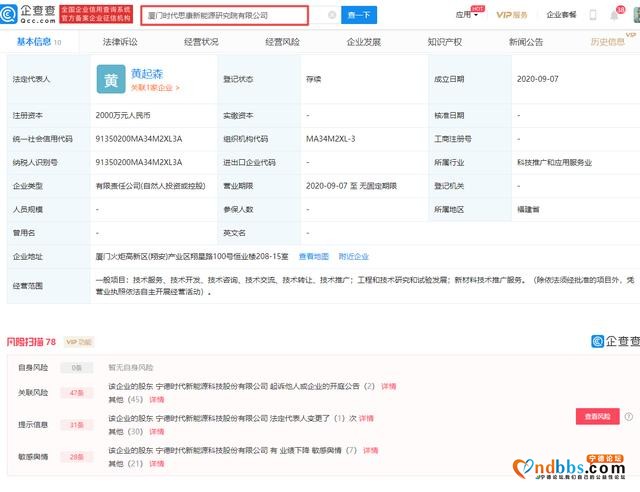Click the mobile phone icon in header
Screen dimensions: 640x492
pos(593,15)
